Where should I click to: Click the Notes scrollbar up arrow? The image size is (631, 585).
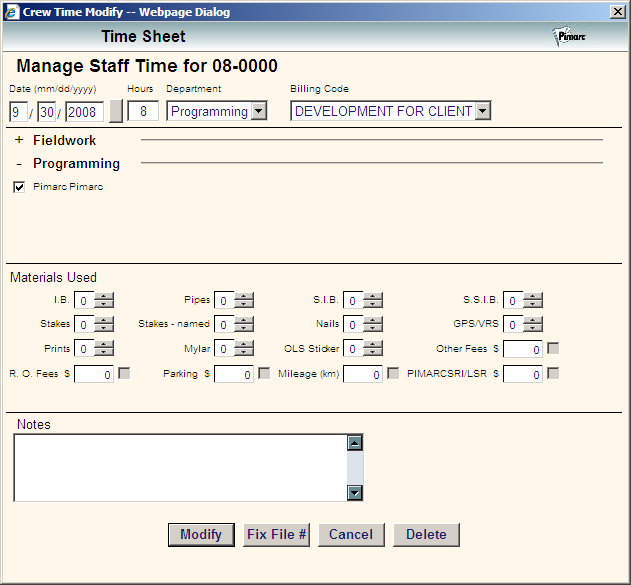click(x=355, y=443)
